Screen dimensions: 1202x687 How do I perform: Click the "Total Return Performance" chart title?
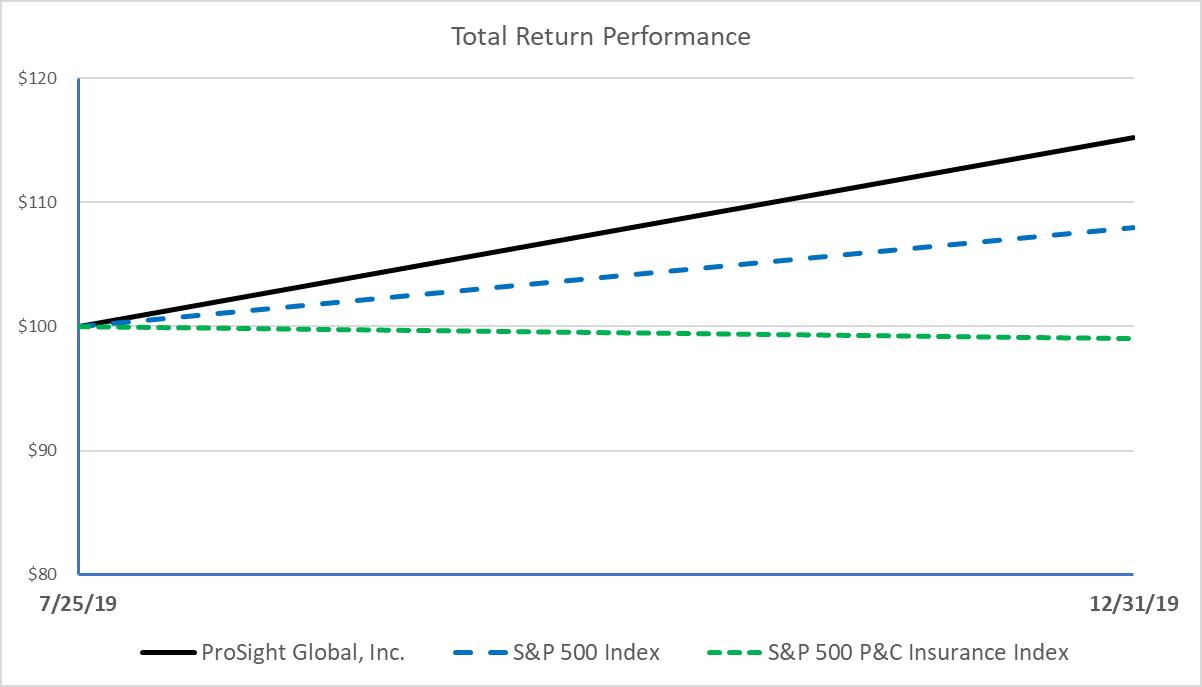[x=600, y=37]
